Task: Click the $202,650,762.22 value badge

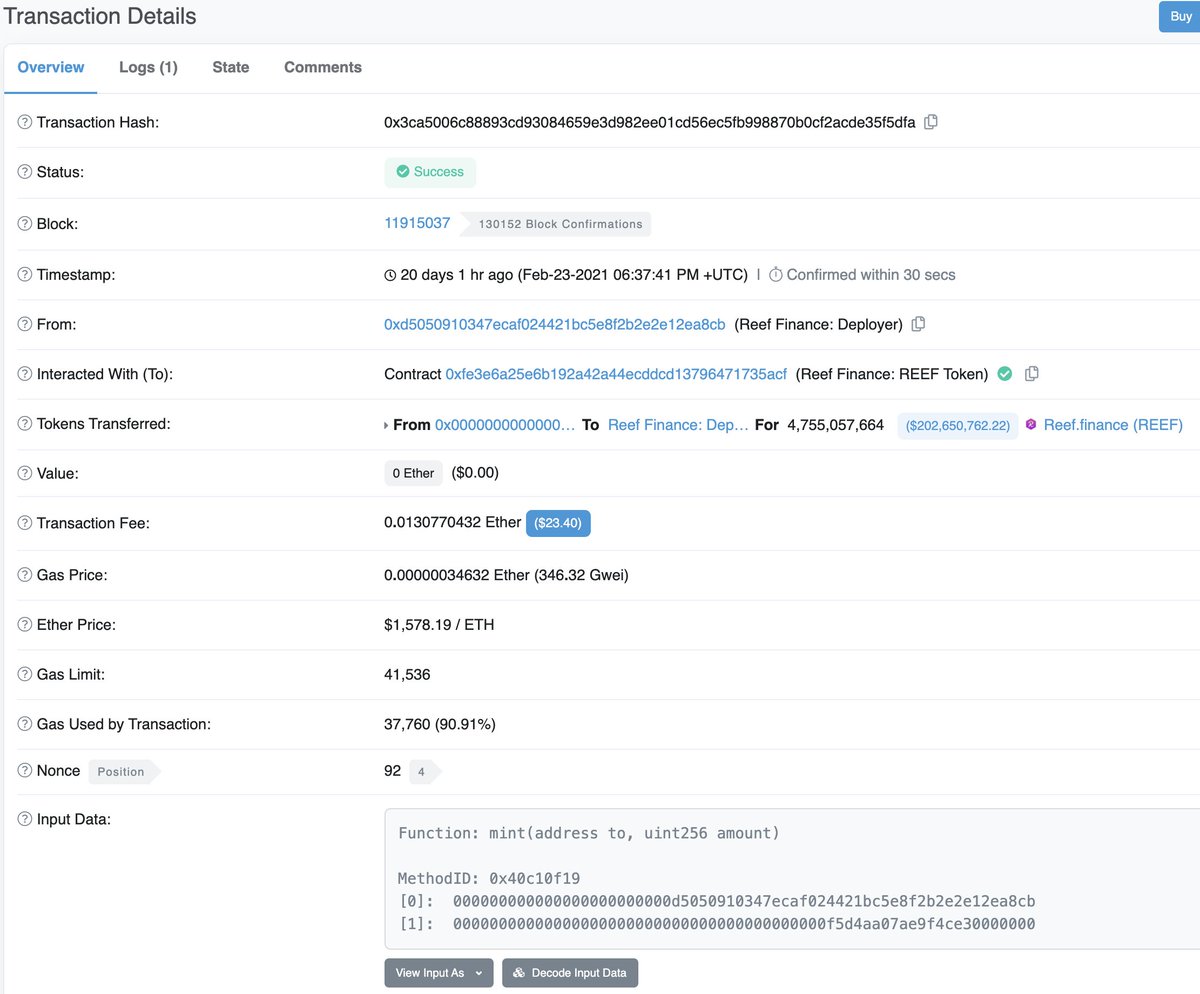Action: [958, 425]
